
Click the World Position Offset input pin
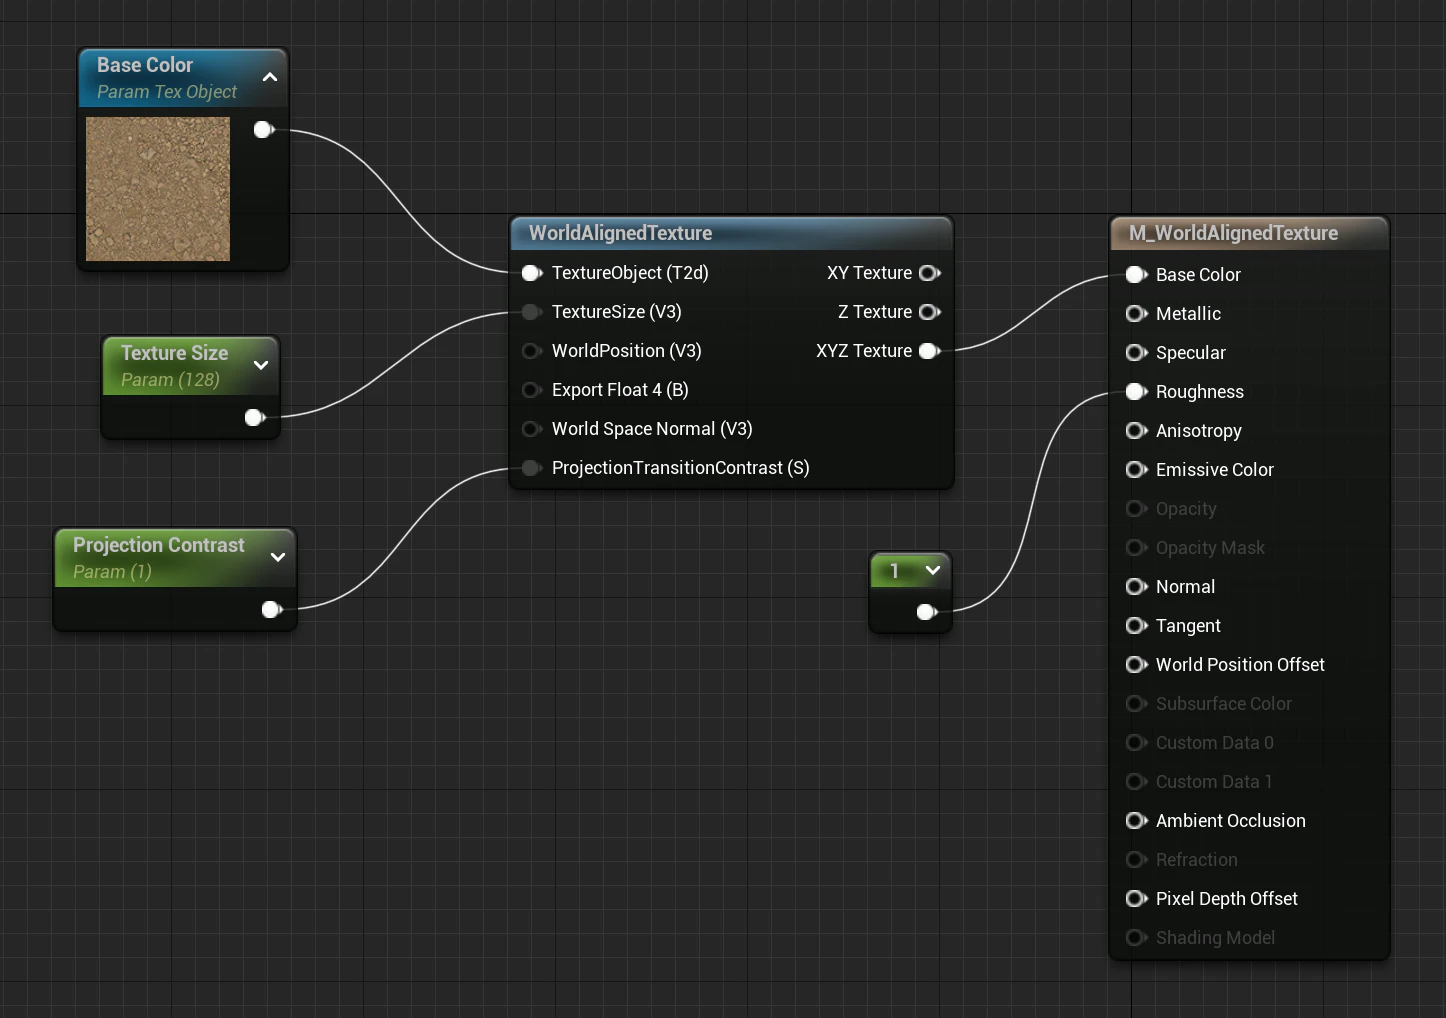(x=1136, y=665)
